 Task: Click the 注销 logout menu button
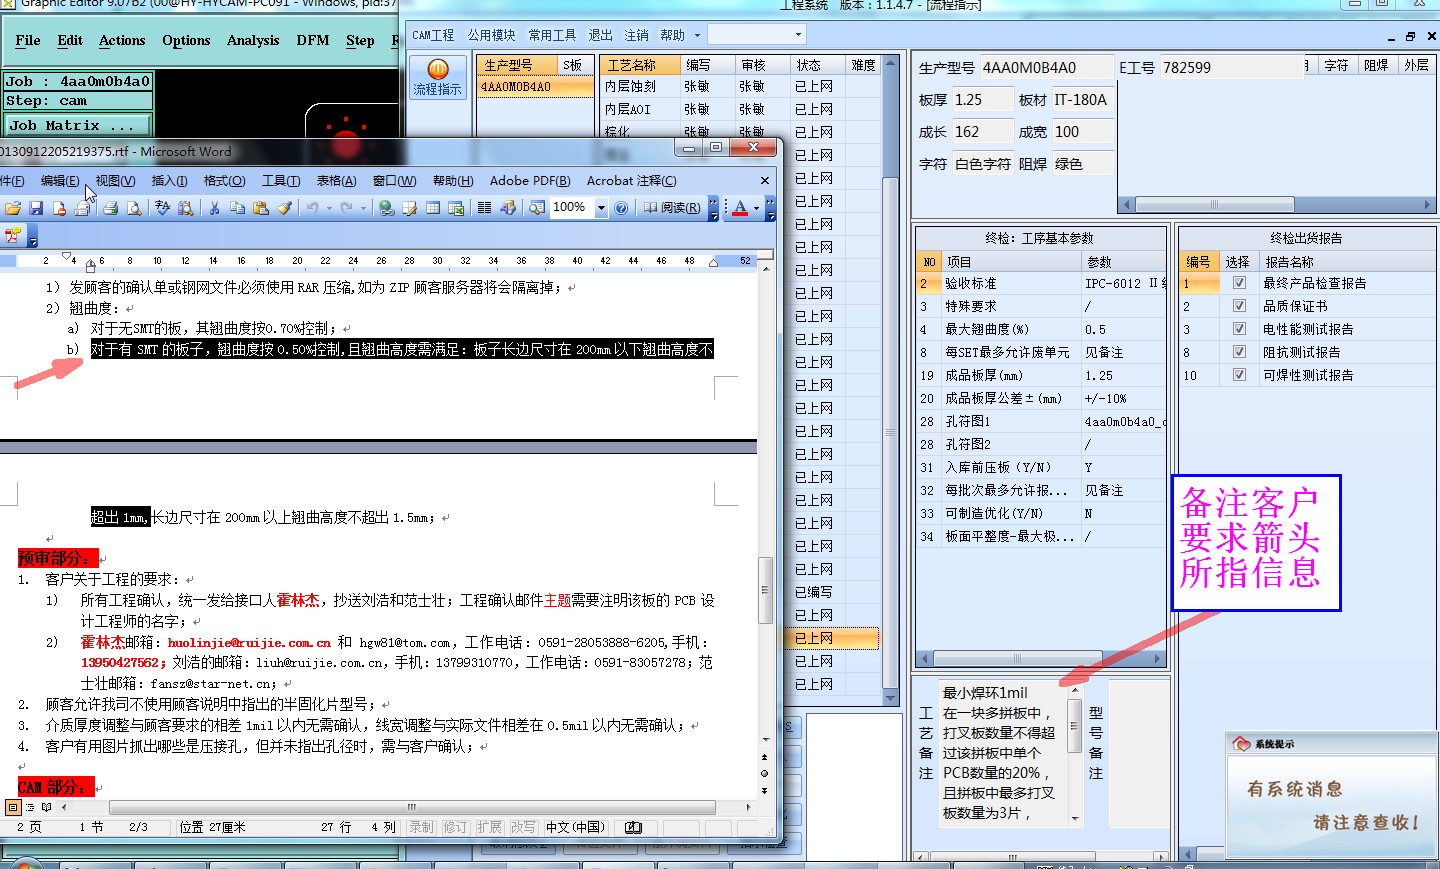pyautogui.click(x=636, y=35)
